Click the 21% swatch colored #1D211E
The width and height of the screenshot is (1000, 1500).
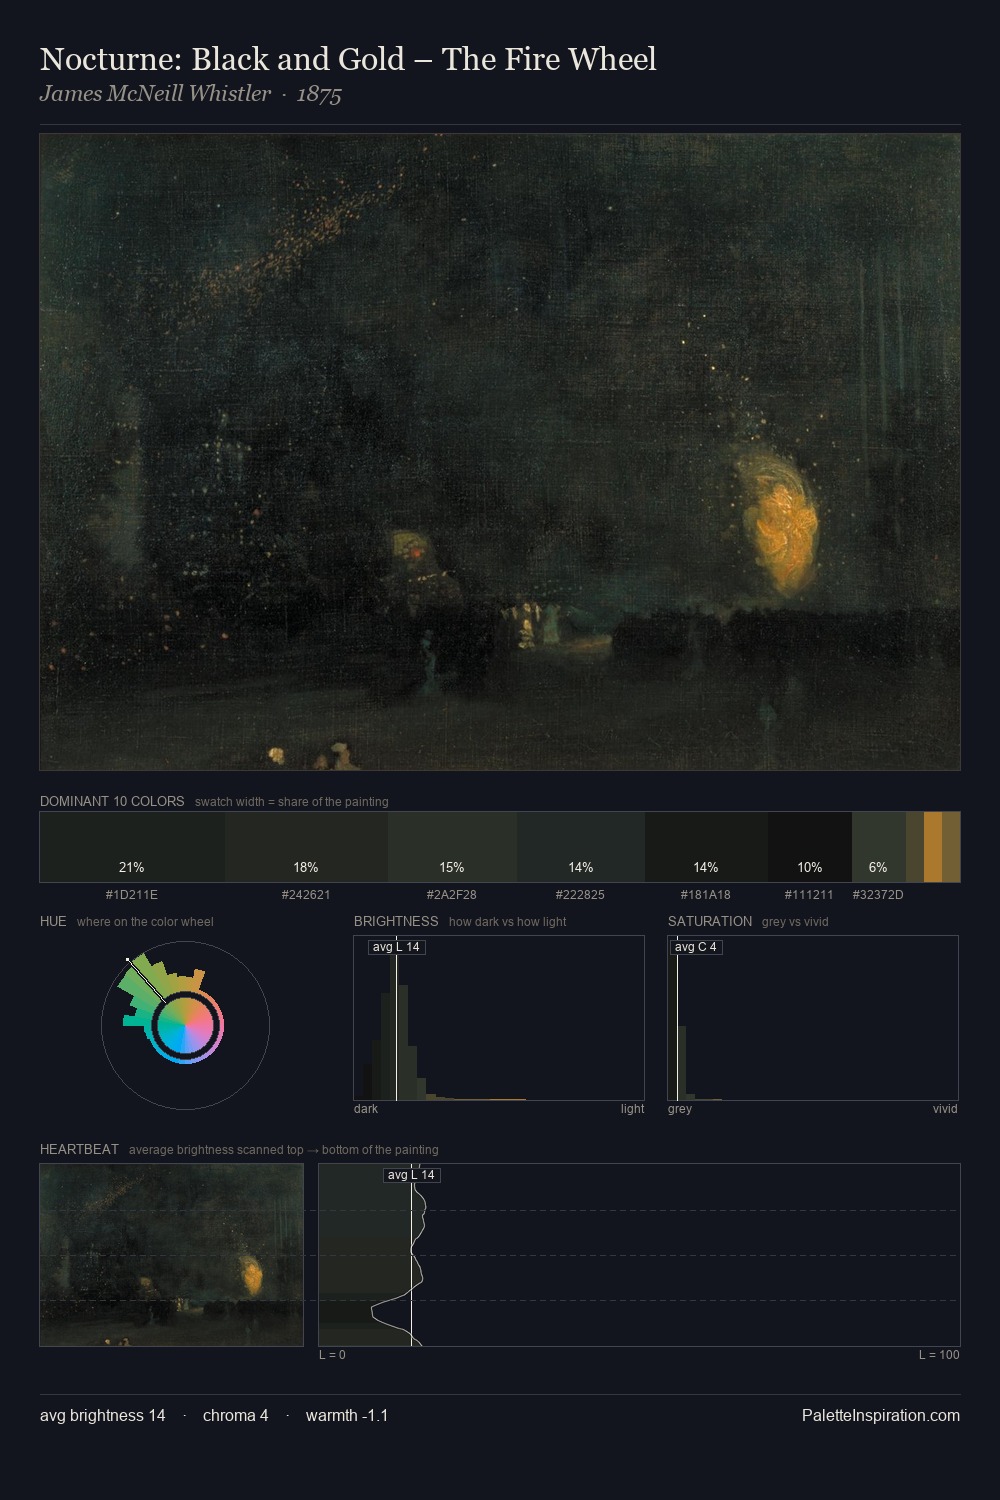tap(132, 847)
